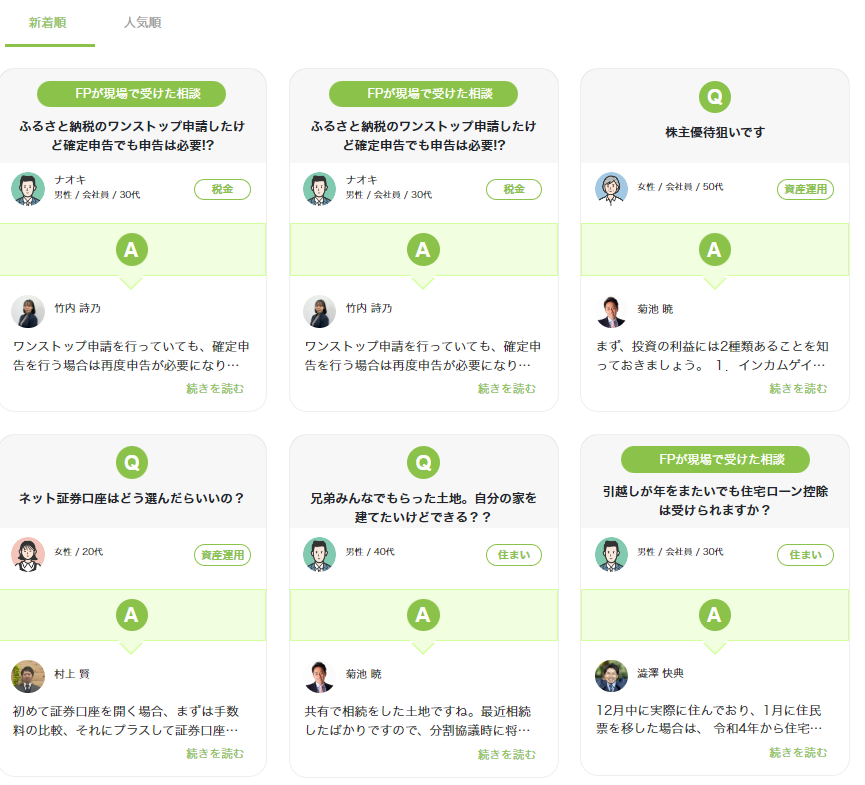Click 続きを読む under 澁澤 快典's answer
Image resolution: width=865 pixels, height=785 pixels.
point(798,754)
